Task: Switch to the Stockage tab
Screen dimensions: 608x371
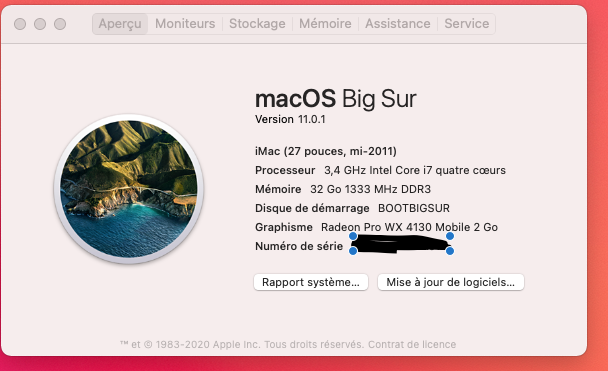Action: [257, 24]
